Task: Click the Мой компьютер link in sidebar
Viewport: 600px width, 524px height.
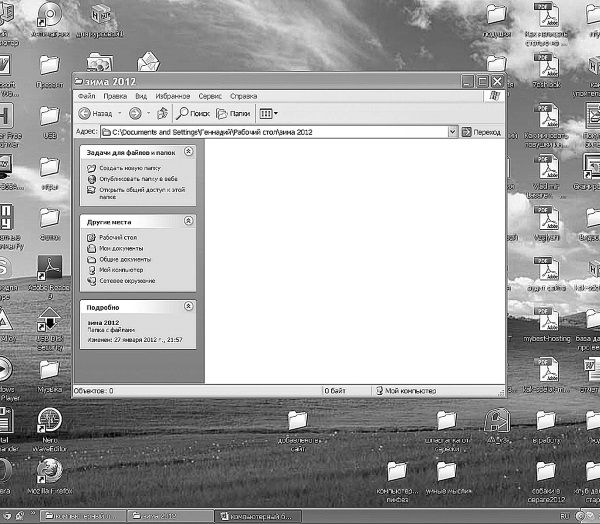Action: tap(121, 270)
